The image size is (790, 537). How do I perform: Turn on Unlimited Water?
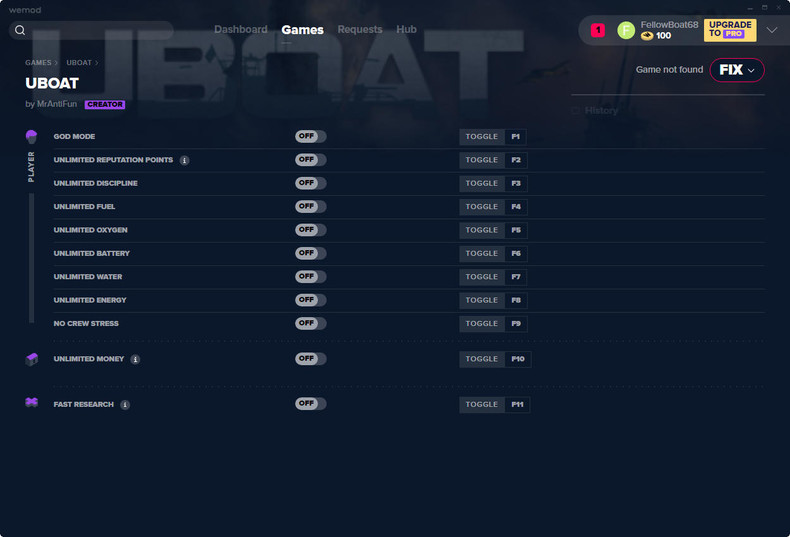[x=310, y=277]
